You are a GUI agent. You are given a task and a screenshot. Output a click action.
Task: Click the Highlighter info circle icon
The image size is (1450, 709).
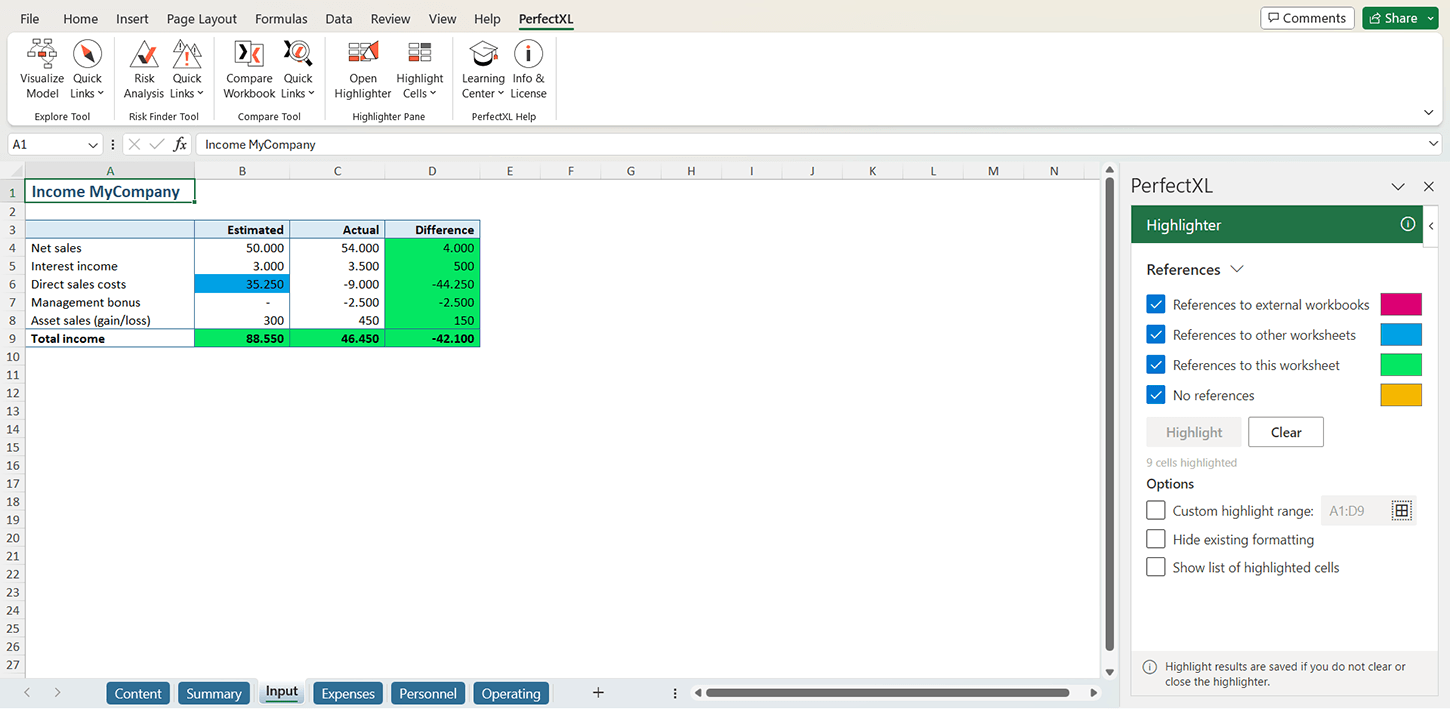pos(1408,224)
